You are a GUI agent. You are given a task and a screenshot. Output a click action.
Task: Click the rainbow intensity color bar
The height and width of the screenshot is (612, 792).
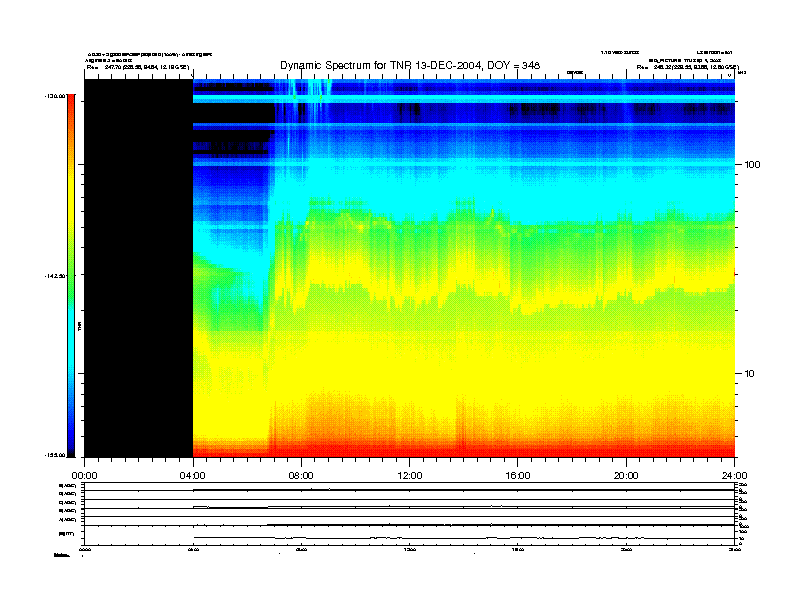pos(71,275)
